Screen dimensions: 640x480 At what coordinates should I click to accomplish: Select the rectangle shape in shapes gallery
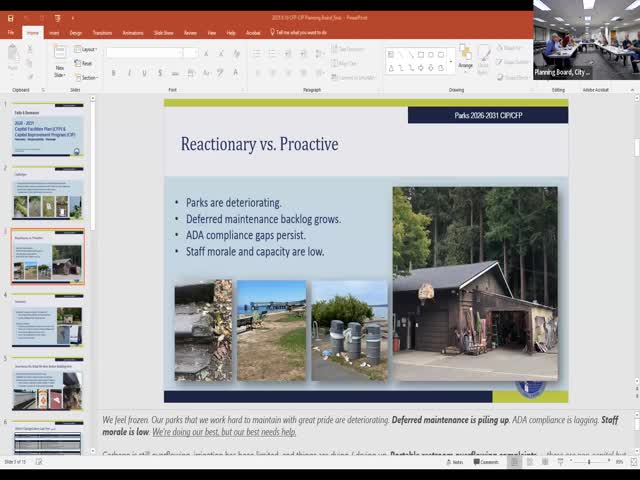420,54
